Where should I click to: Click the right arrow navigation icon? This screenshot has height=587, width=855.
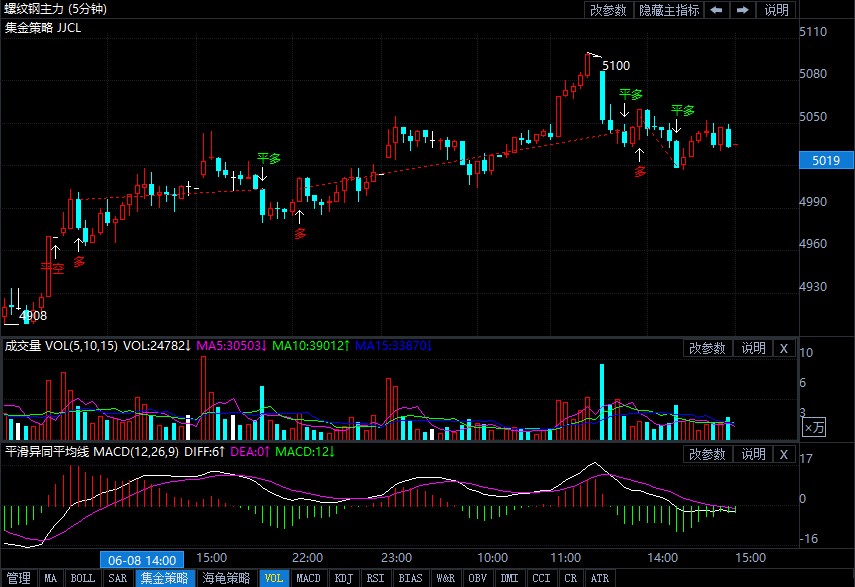742,10
